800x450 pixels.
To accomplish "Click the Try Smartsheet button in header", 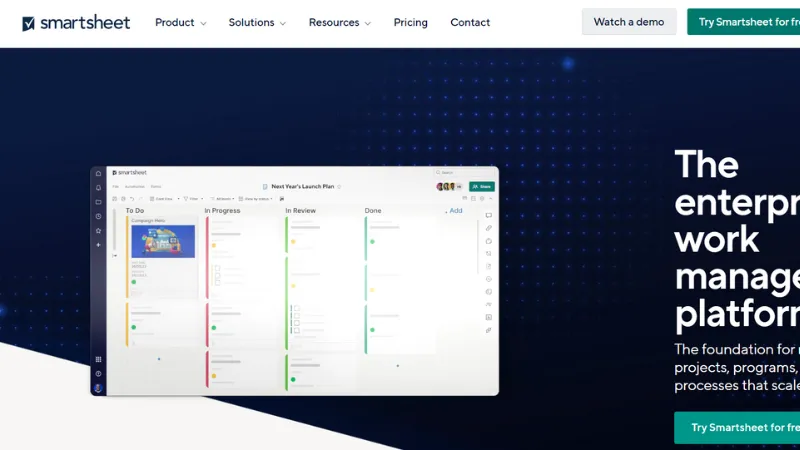I will (x=744, y=22).
